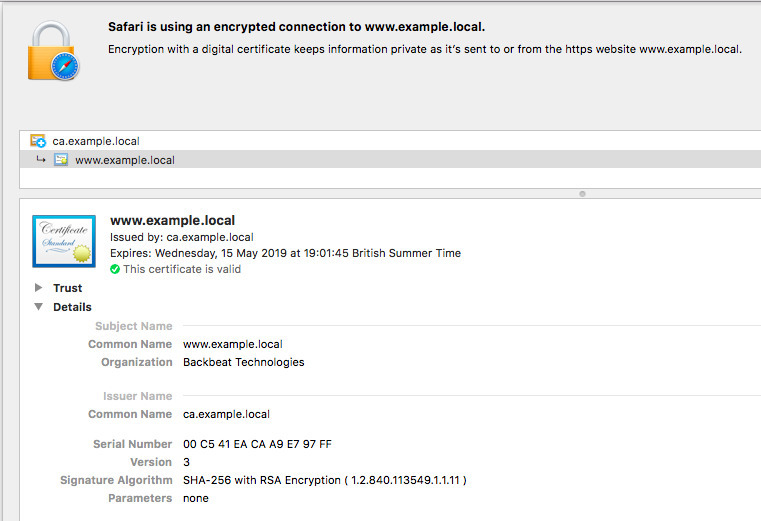761x521 pixels.
Task: Collapse the Details section
Action: click(x=38, y=306)
